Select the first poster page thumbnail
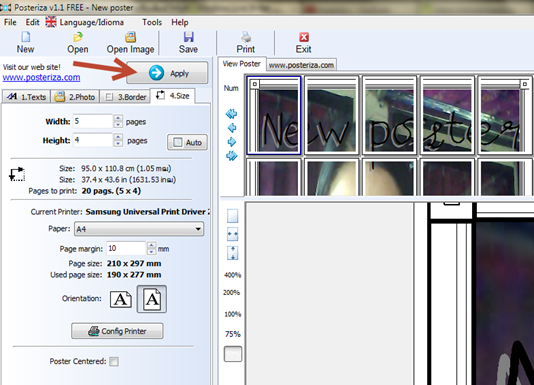Viewport: 534px width, 385px height. tap(274, 115)
